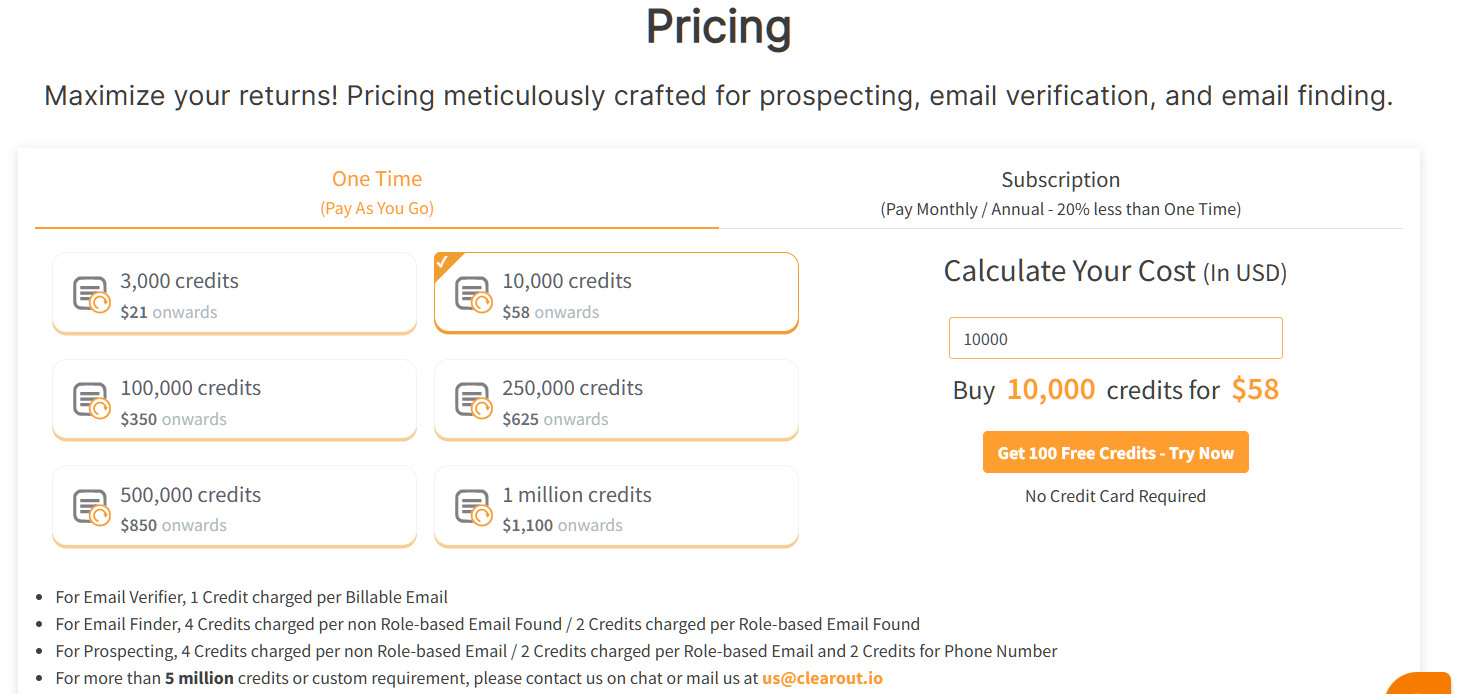This screenshot has width=1459, height=694.
Task: Pick the 1 million credits package
Action: tap(616, 507)
